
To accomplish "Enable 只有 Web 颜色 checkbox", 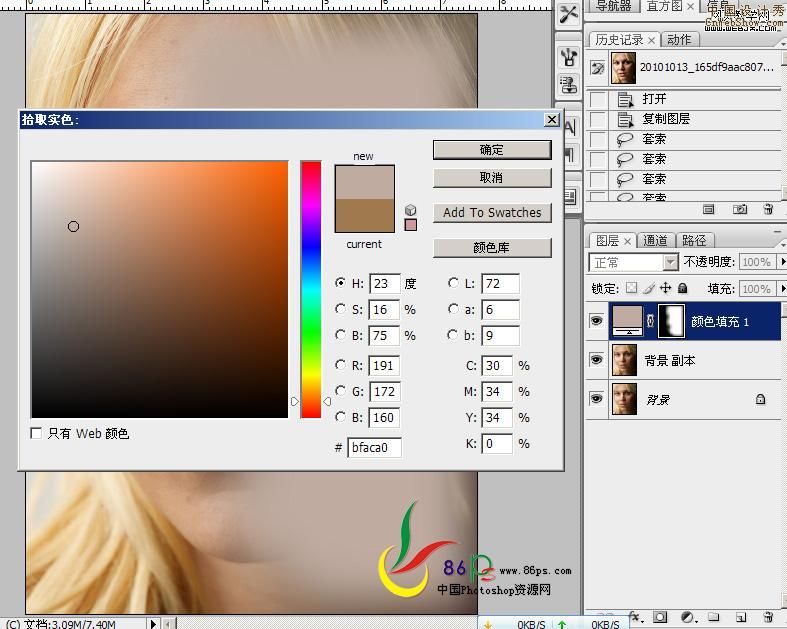I will [x=36, y=433].
